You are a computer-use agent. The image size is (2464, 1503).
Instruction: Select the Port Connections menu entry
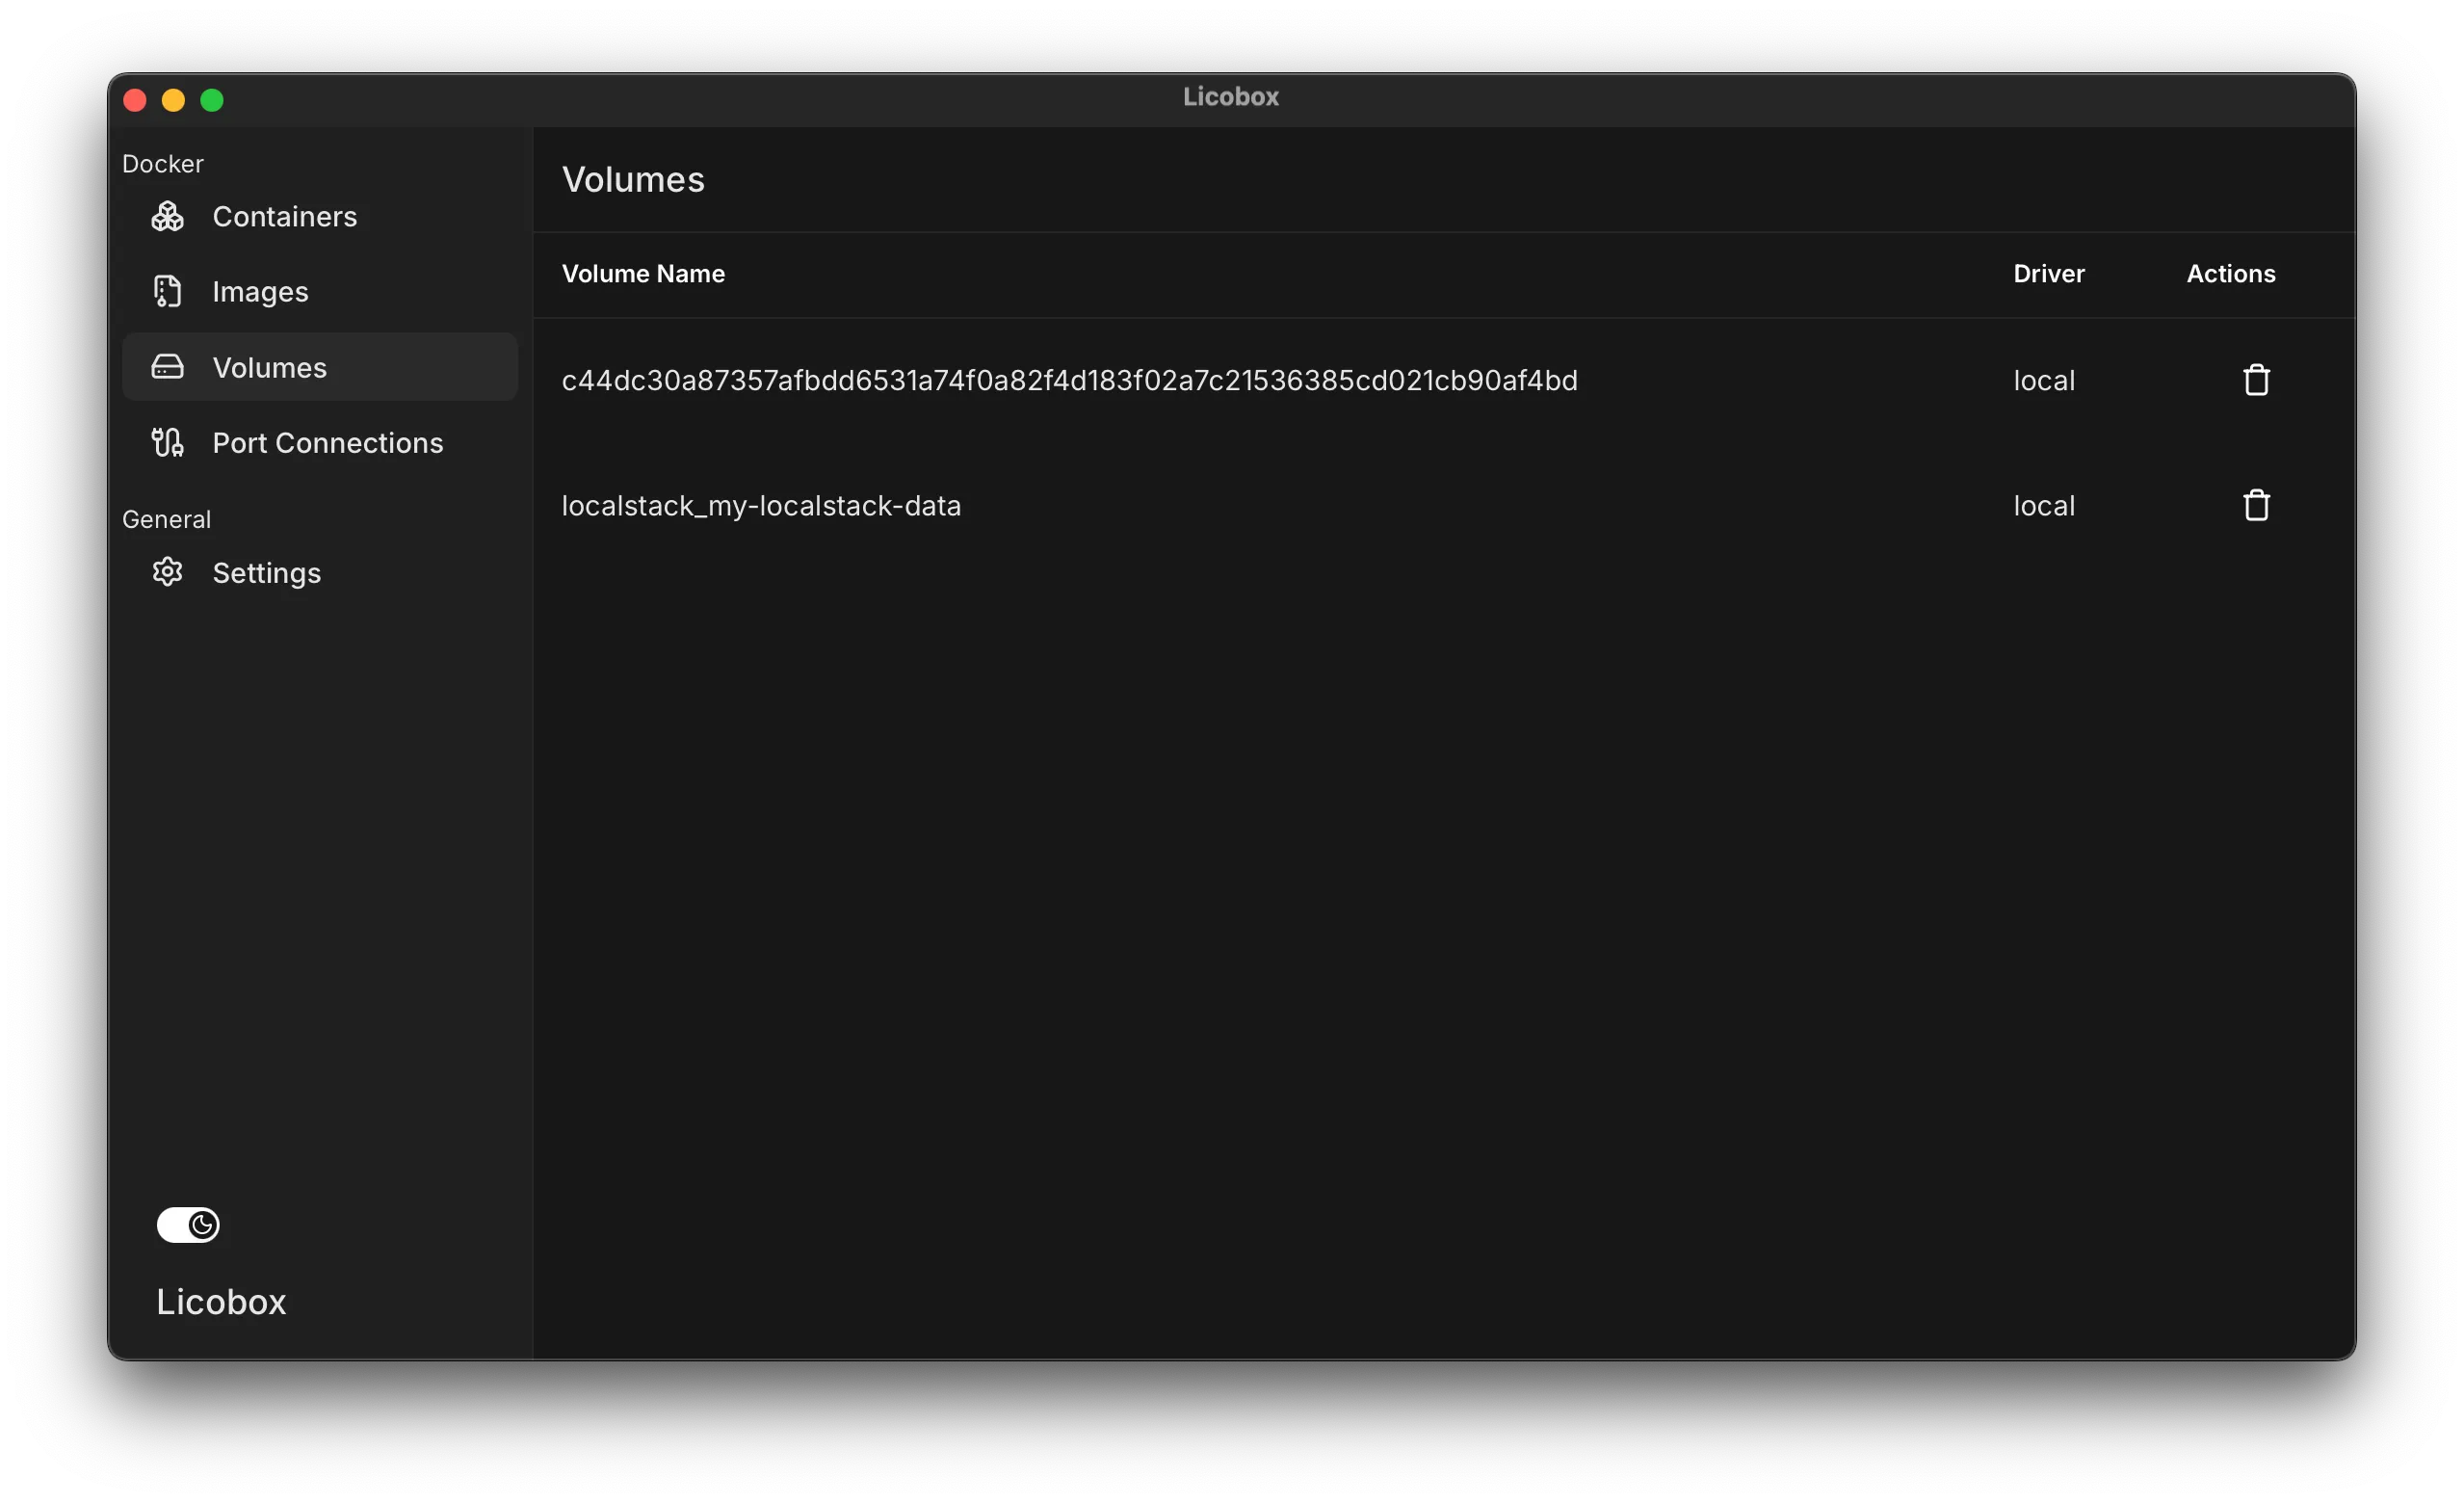328,442
